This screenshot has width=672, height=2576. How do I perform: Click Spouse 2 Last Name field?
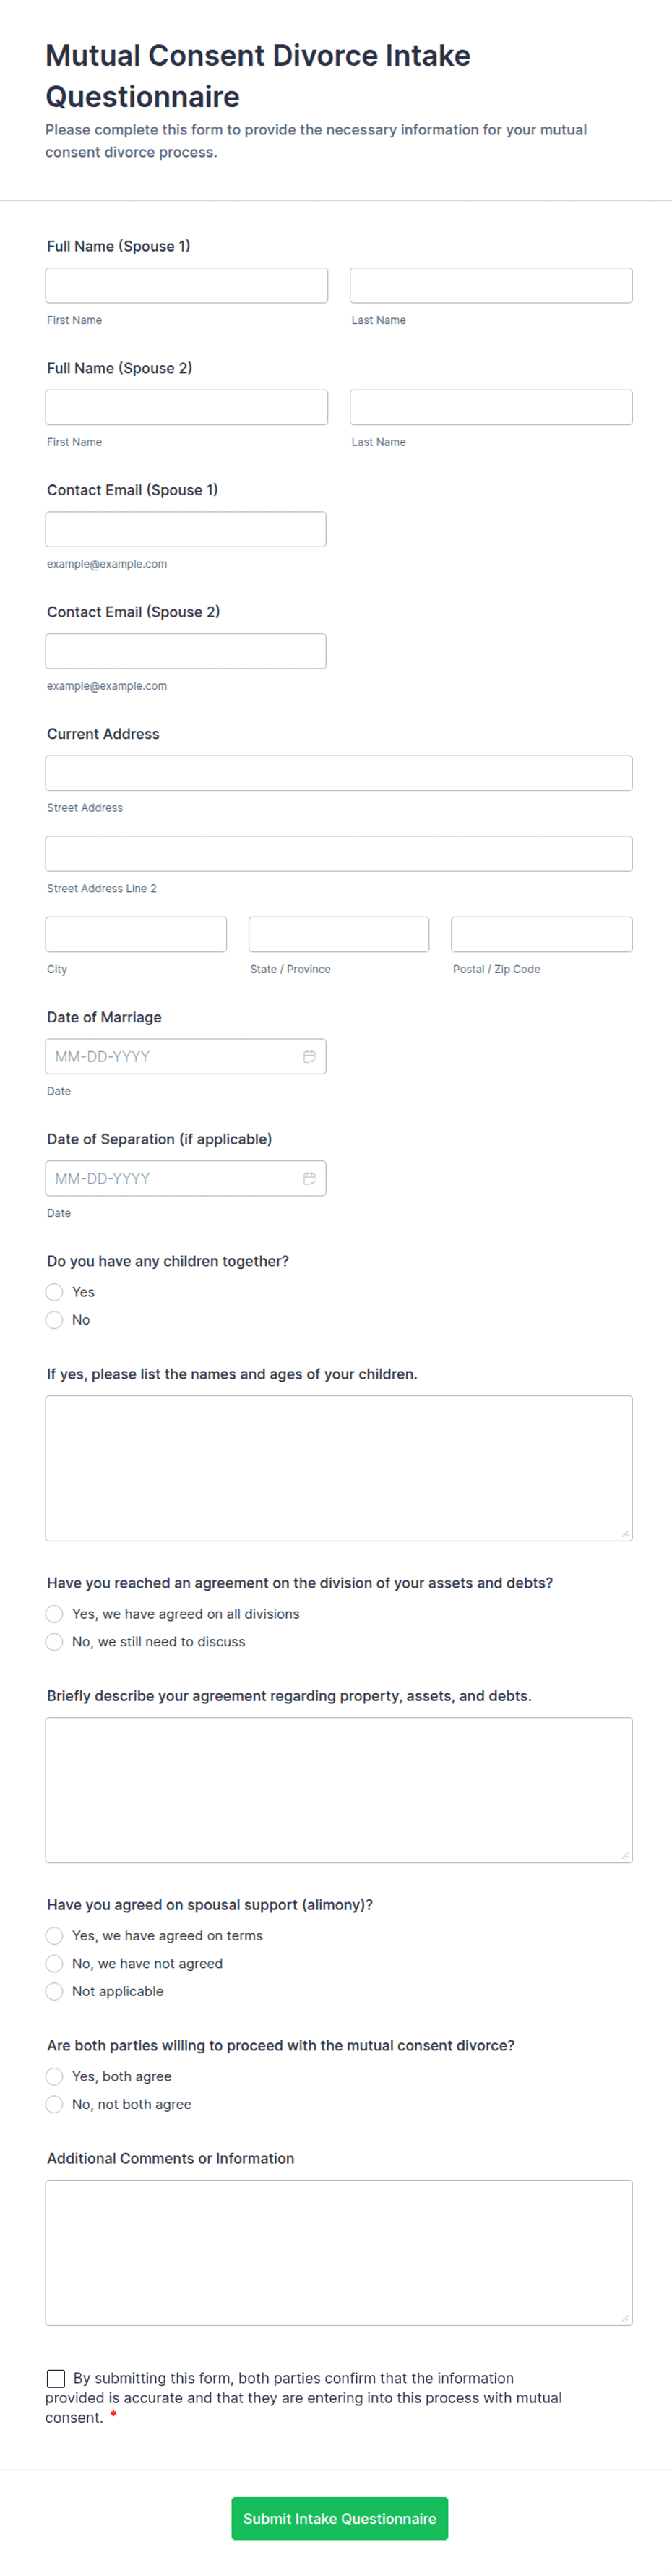click(490, 407)
